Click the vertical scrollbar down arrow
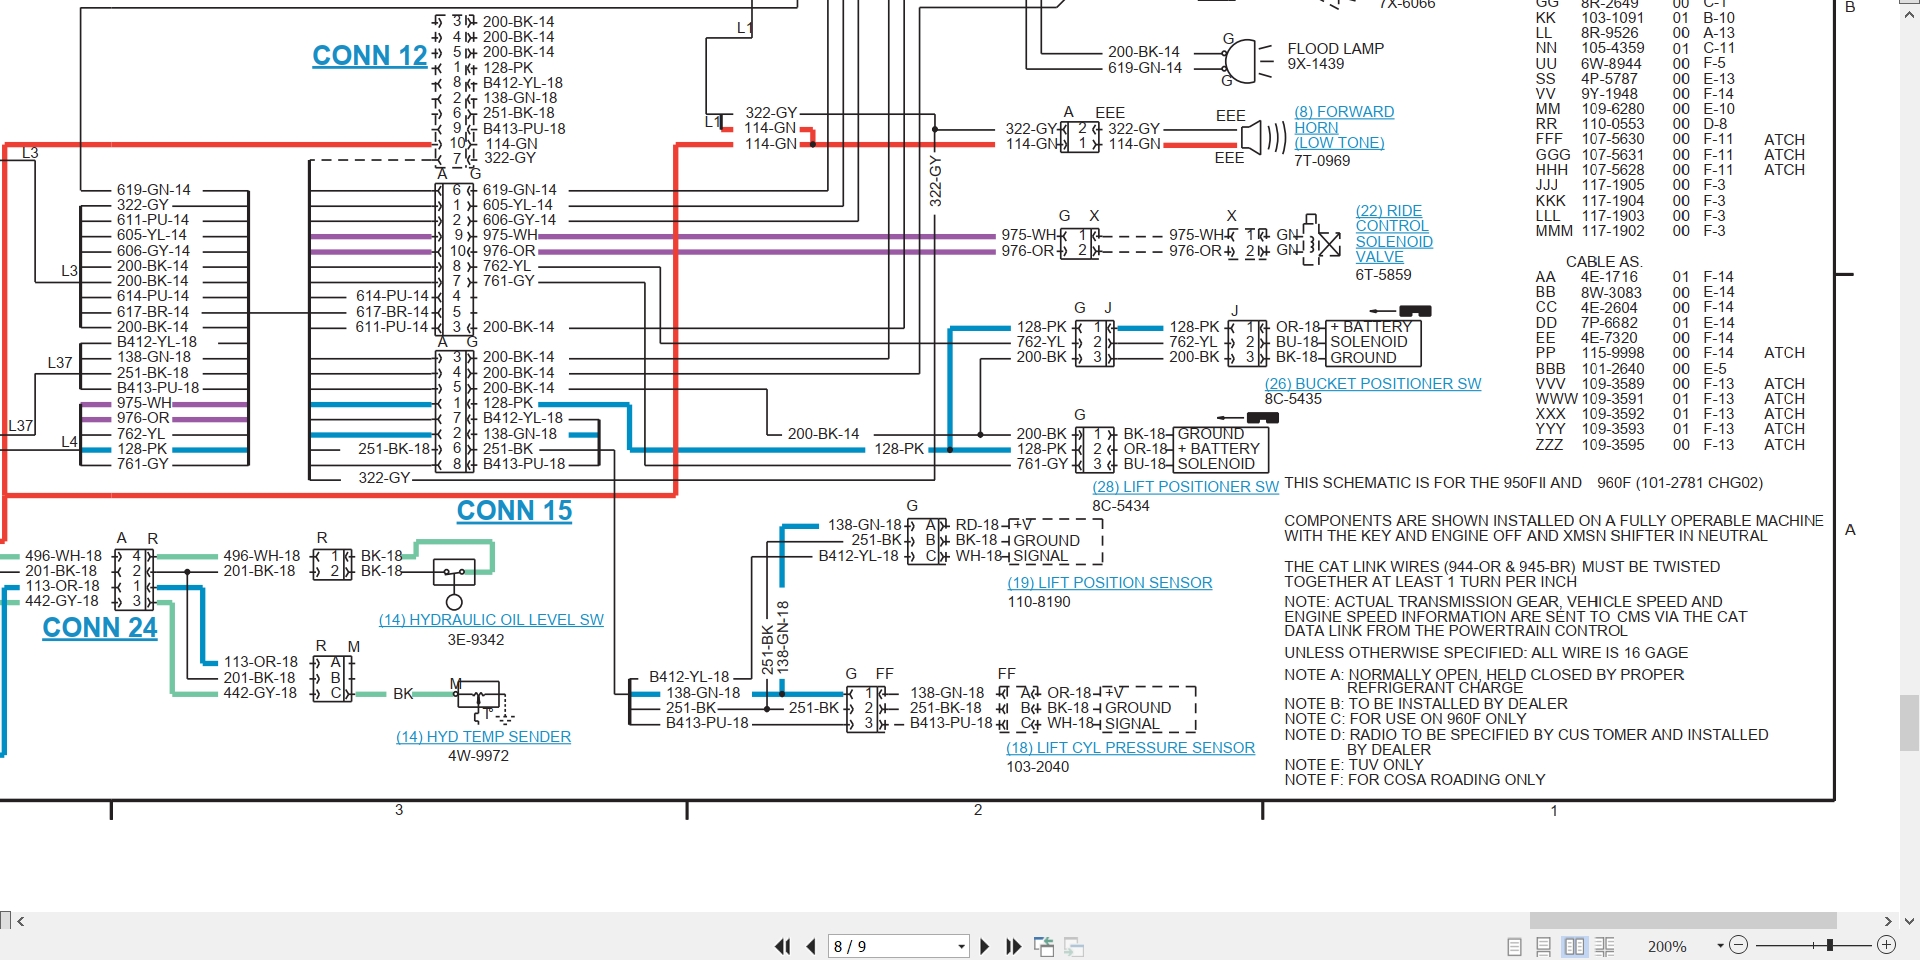Viewport: 1920px width, 960px height. coord(1909,921)
